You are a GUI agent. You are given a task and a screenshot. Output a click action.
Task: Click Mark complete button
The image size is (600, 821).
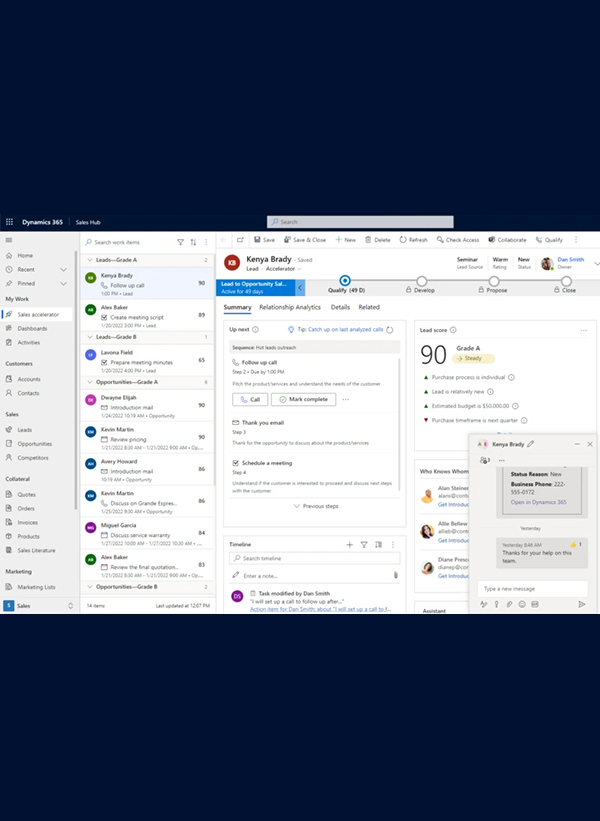(x=303, y=400)
